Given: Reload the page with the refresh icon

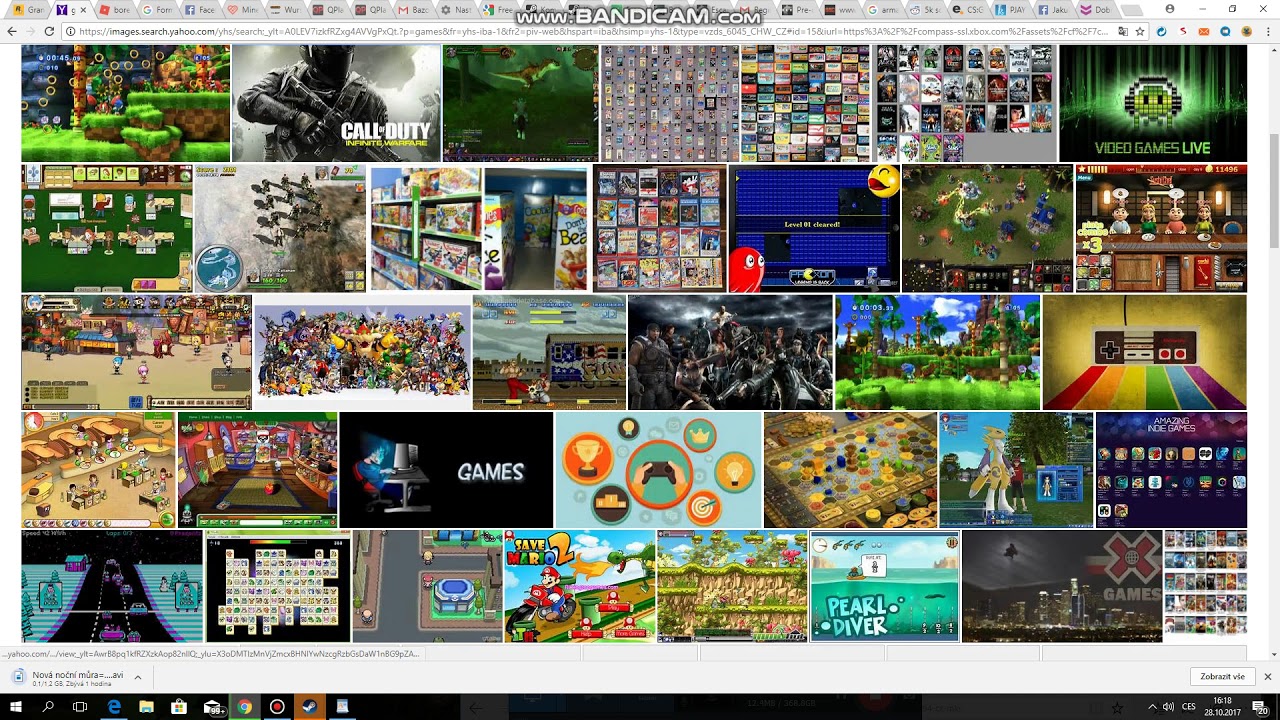Looking at the screenshot, I should 49,31.
